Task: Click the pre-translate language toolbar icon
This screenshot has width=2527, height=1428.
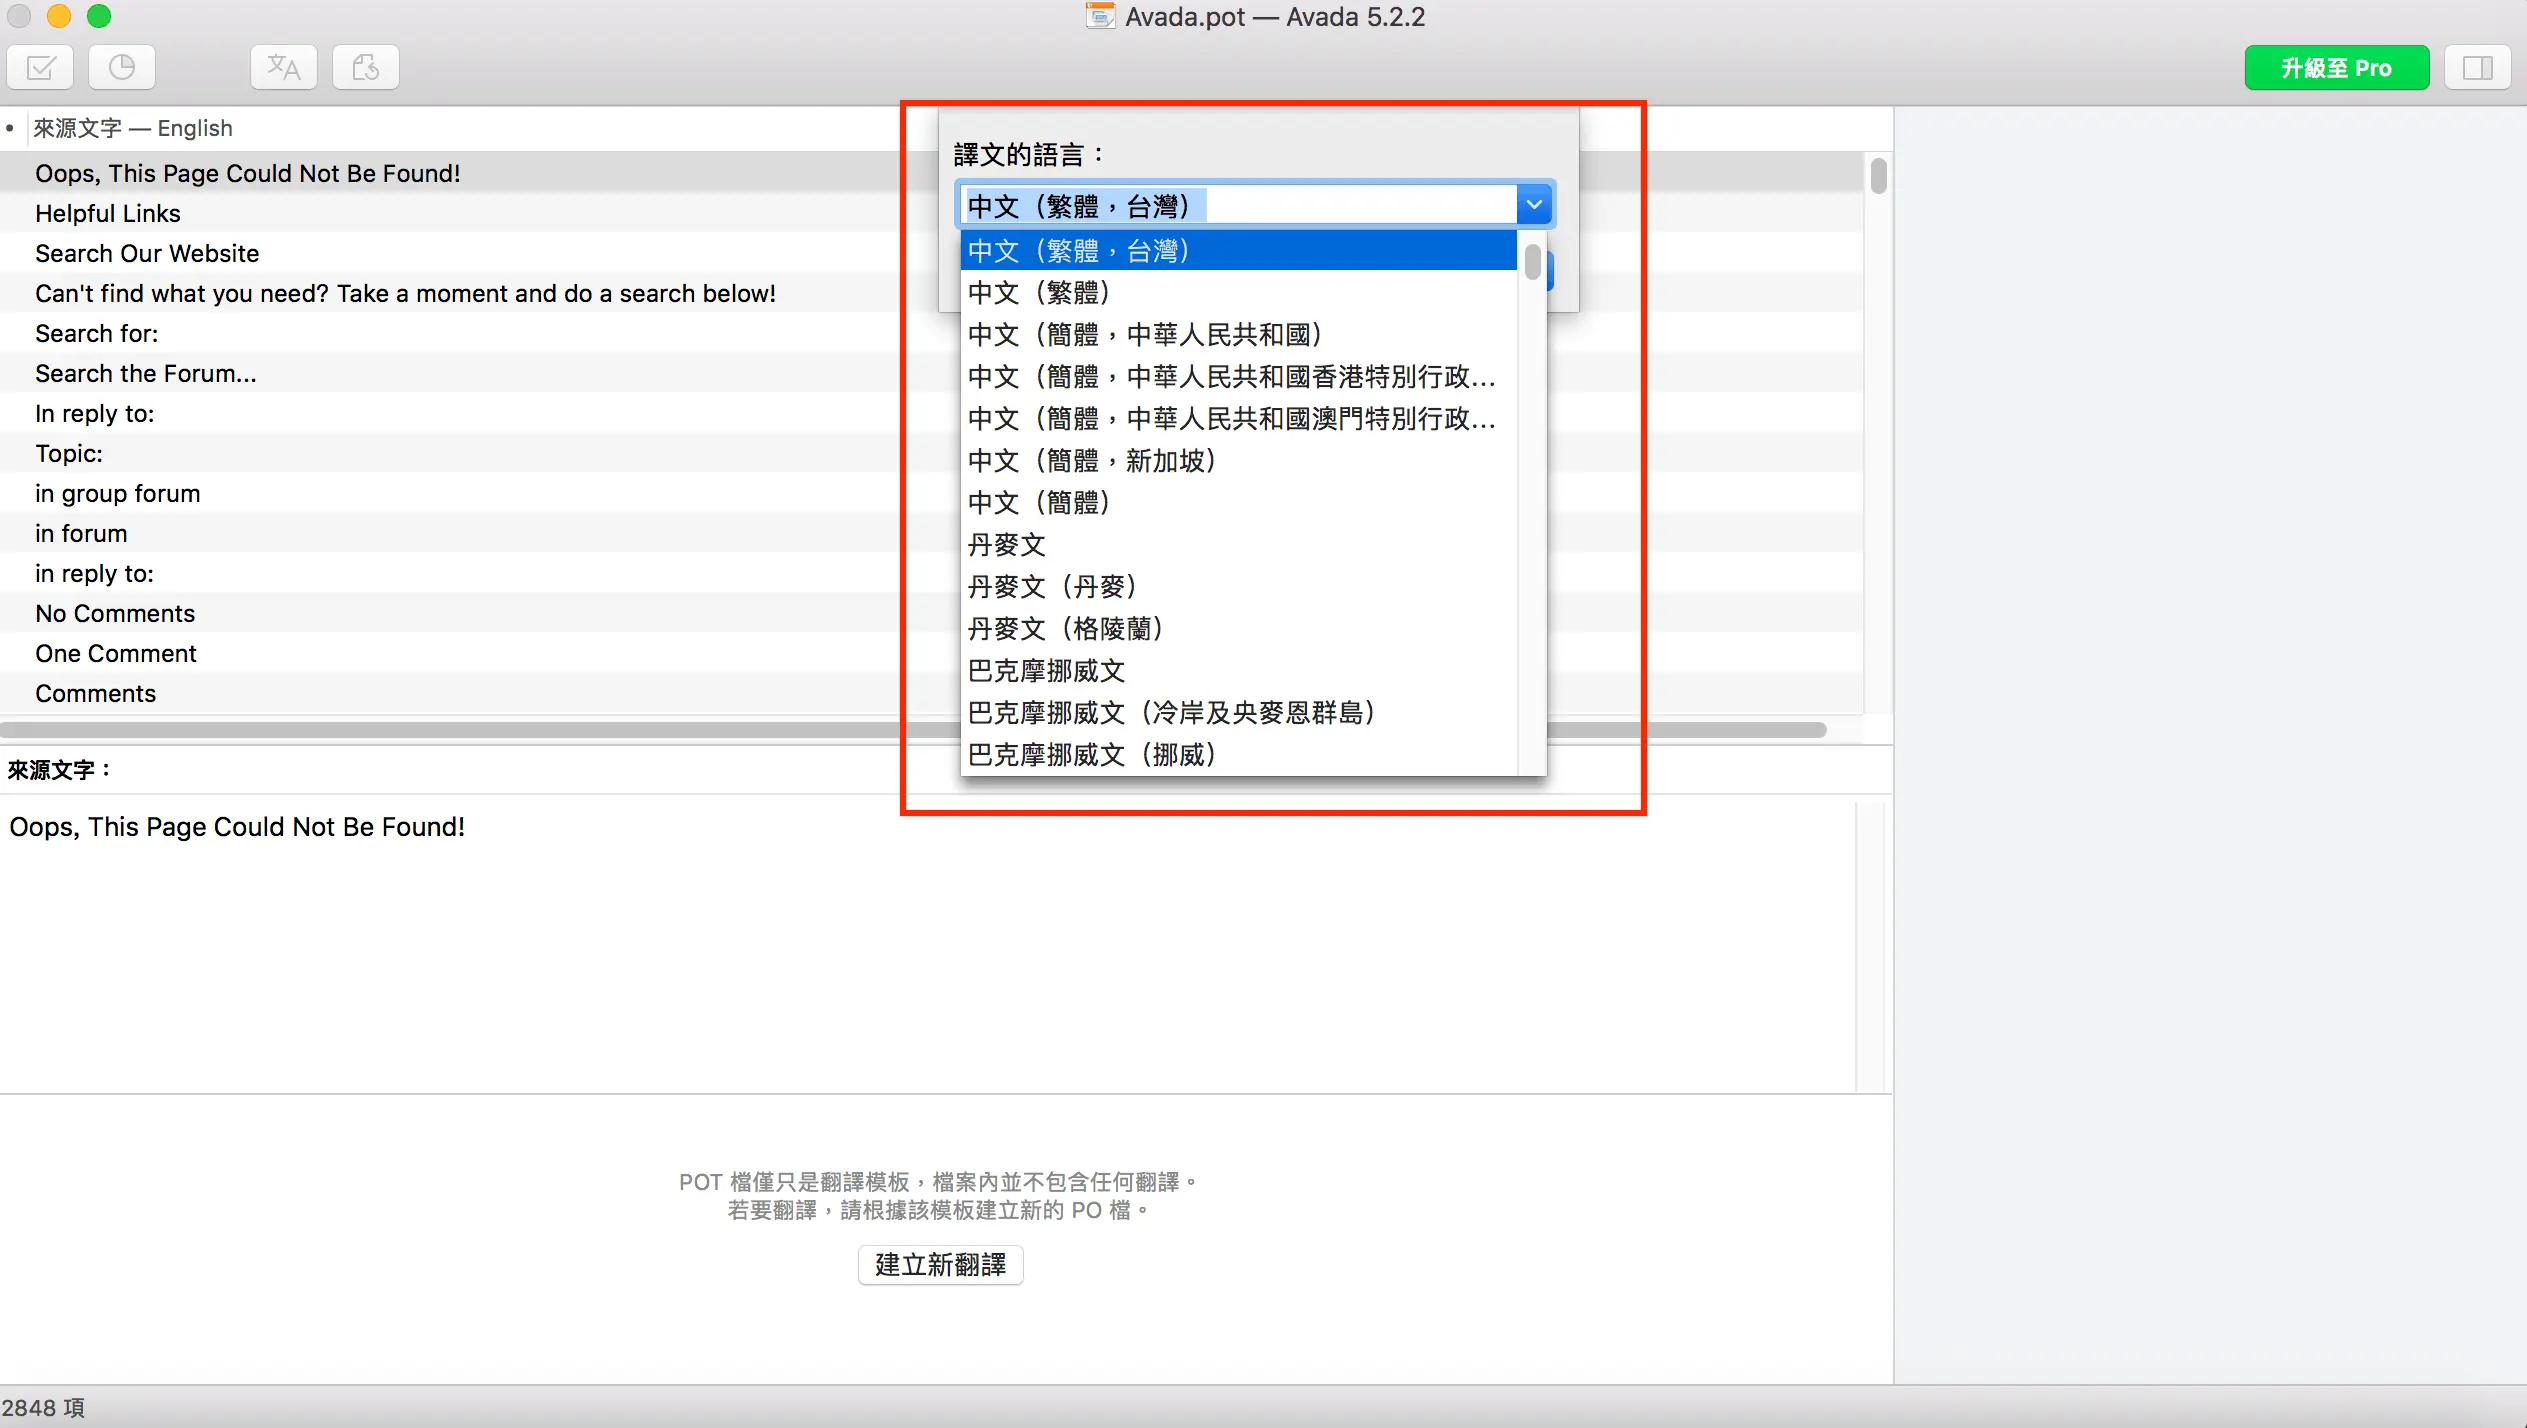Action: click(284, 67)
